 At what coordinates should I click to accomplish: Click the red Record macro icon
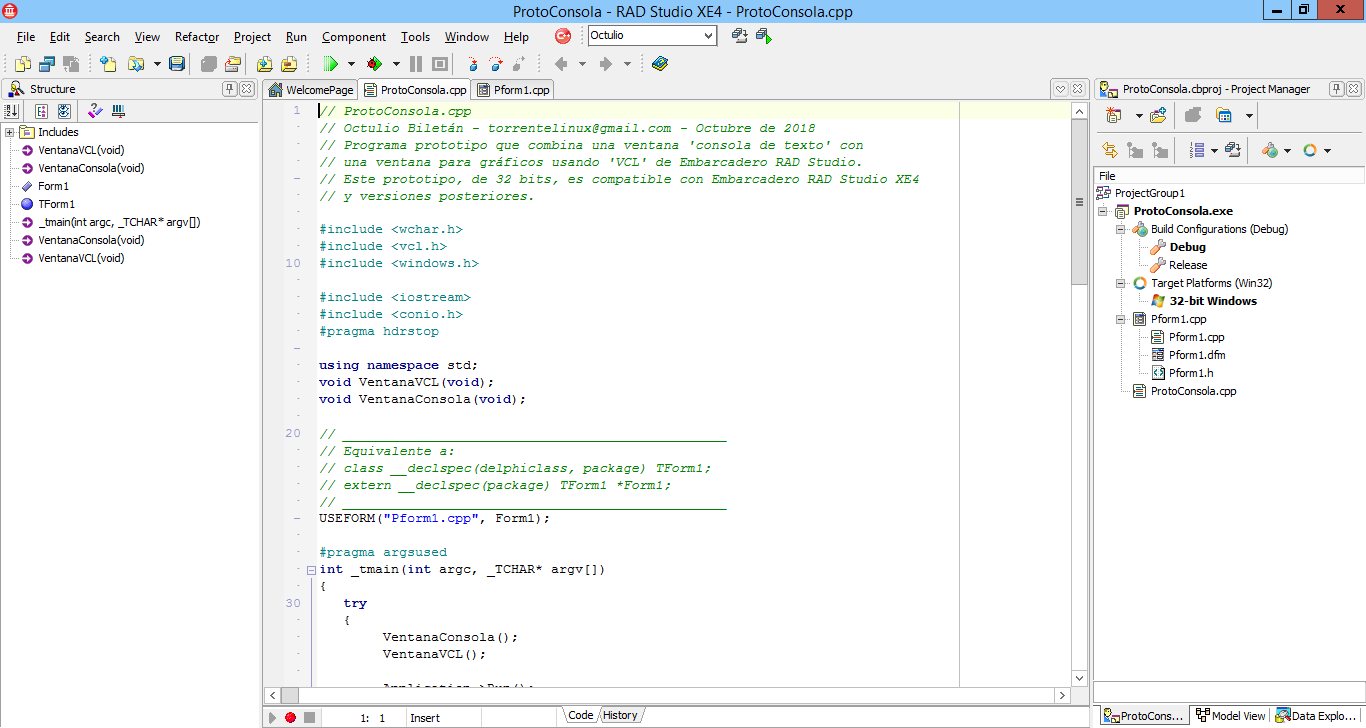coord(290,717)
